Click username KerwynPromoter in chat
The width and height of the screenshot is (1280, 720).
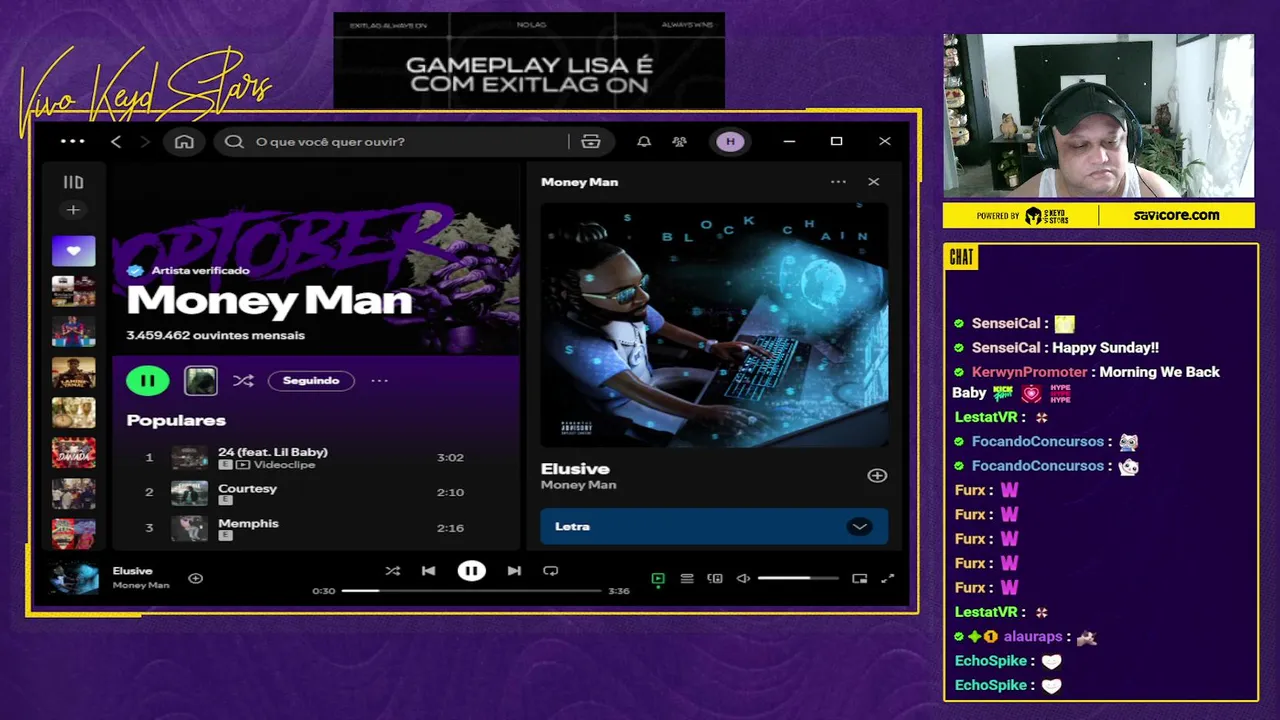point(1029,372)
